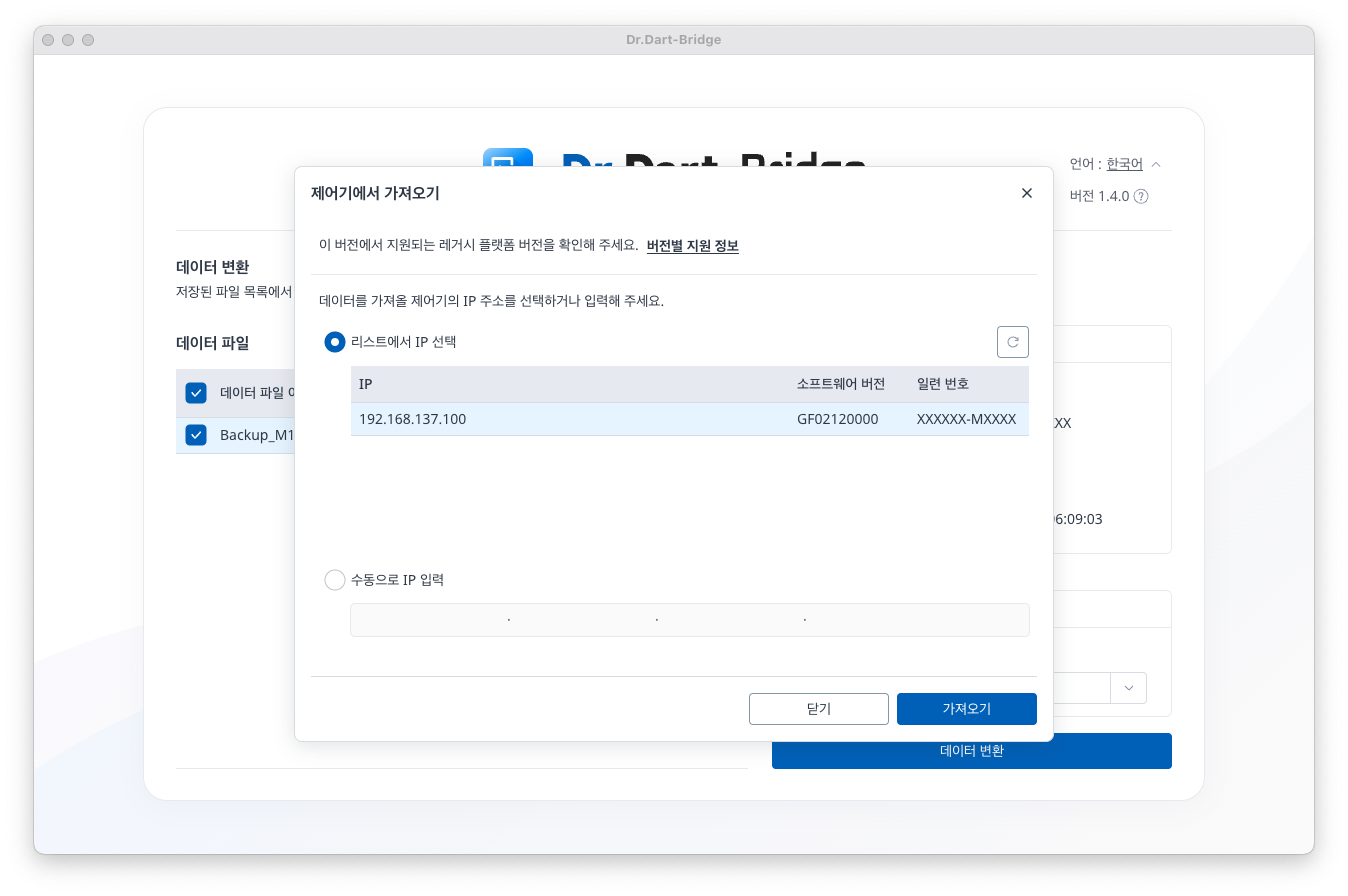The width and height of the screenshot is (1348, 896).
Task: Expand the language chevron beside 한국어
Action: 1156,164
